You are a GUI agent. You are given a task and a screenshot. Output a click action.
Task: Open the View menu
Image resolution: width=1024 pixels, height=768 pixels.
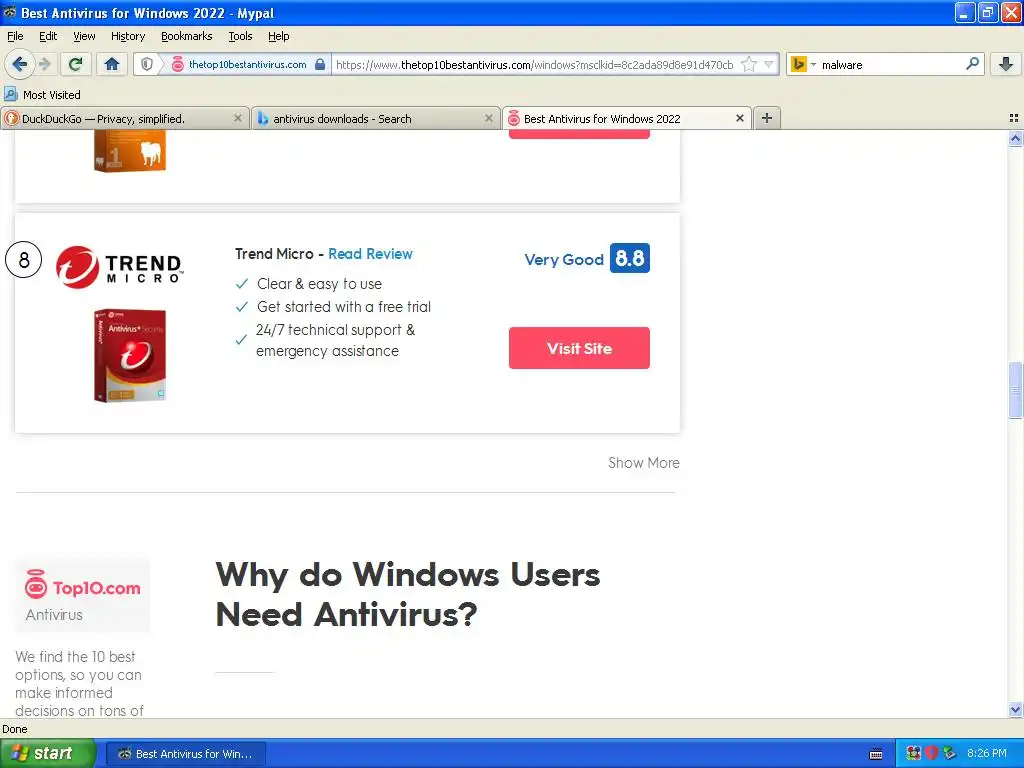pyautogui.click(x=84, y=36)
